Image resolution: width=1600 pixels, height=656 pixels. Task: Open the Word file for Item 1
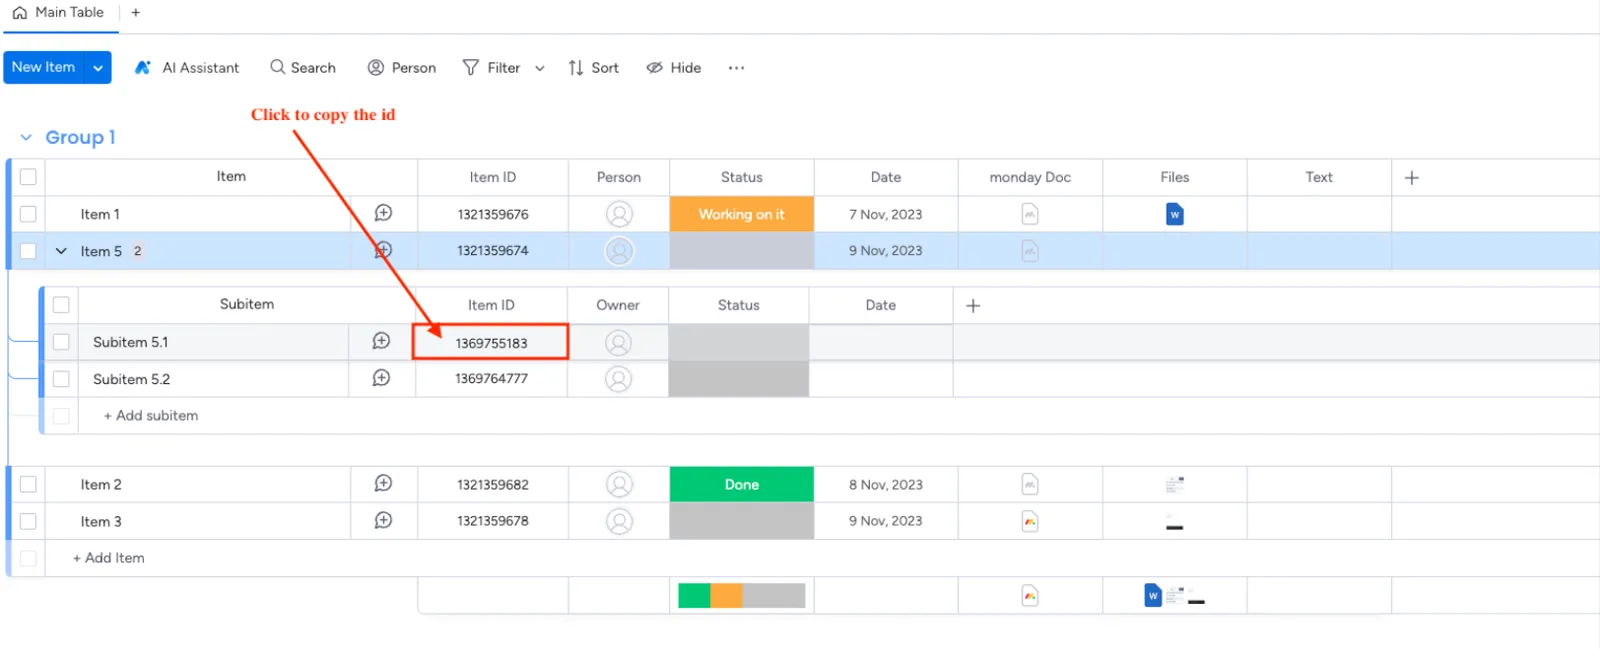click(x=1175, y=214)
